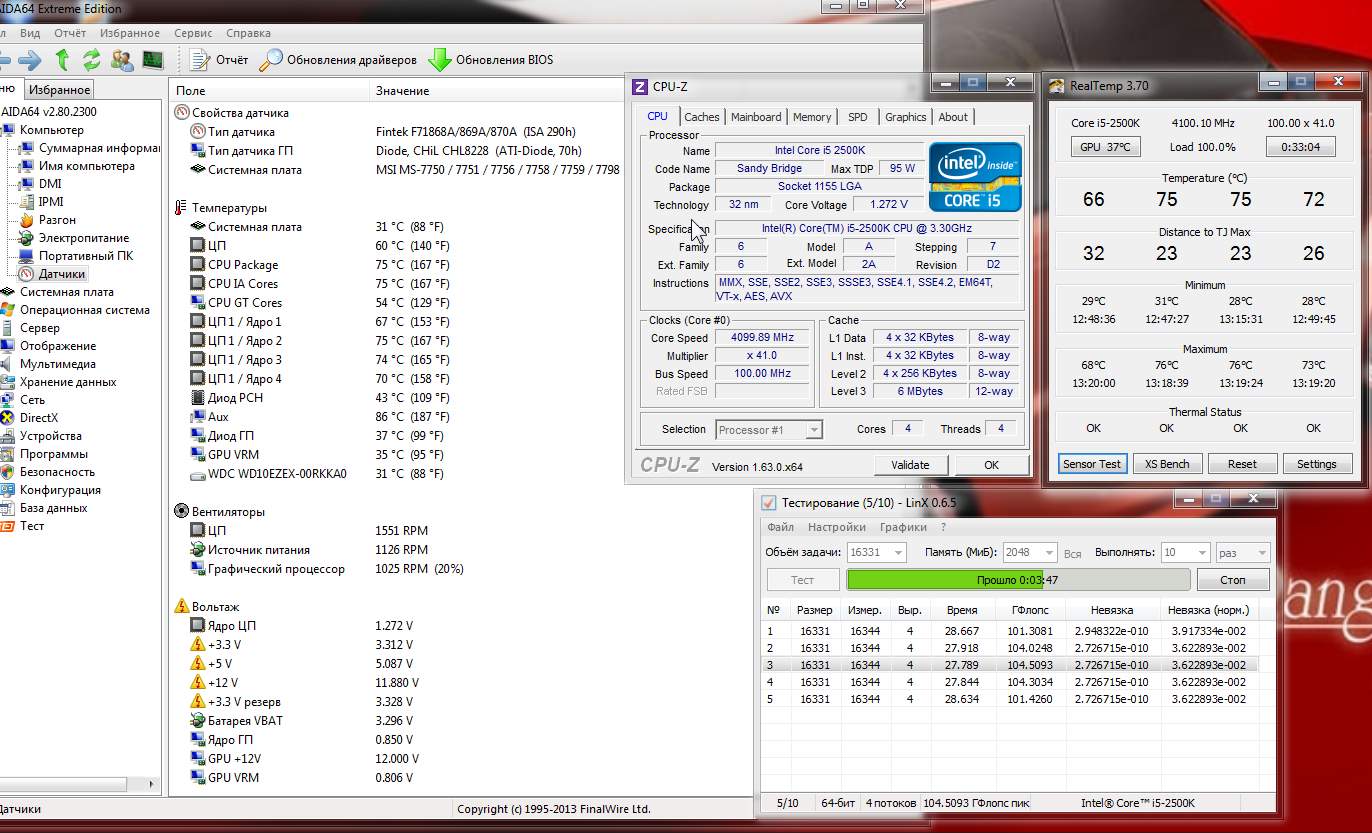Open the Память dropdown showing 2048
The height and width of the screenshot is (833, 1372).
1029,552
